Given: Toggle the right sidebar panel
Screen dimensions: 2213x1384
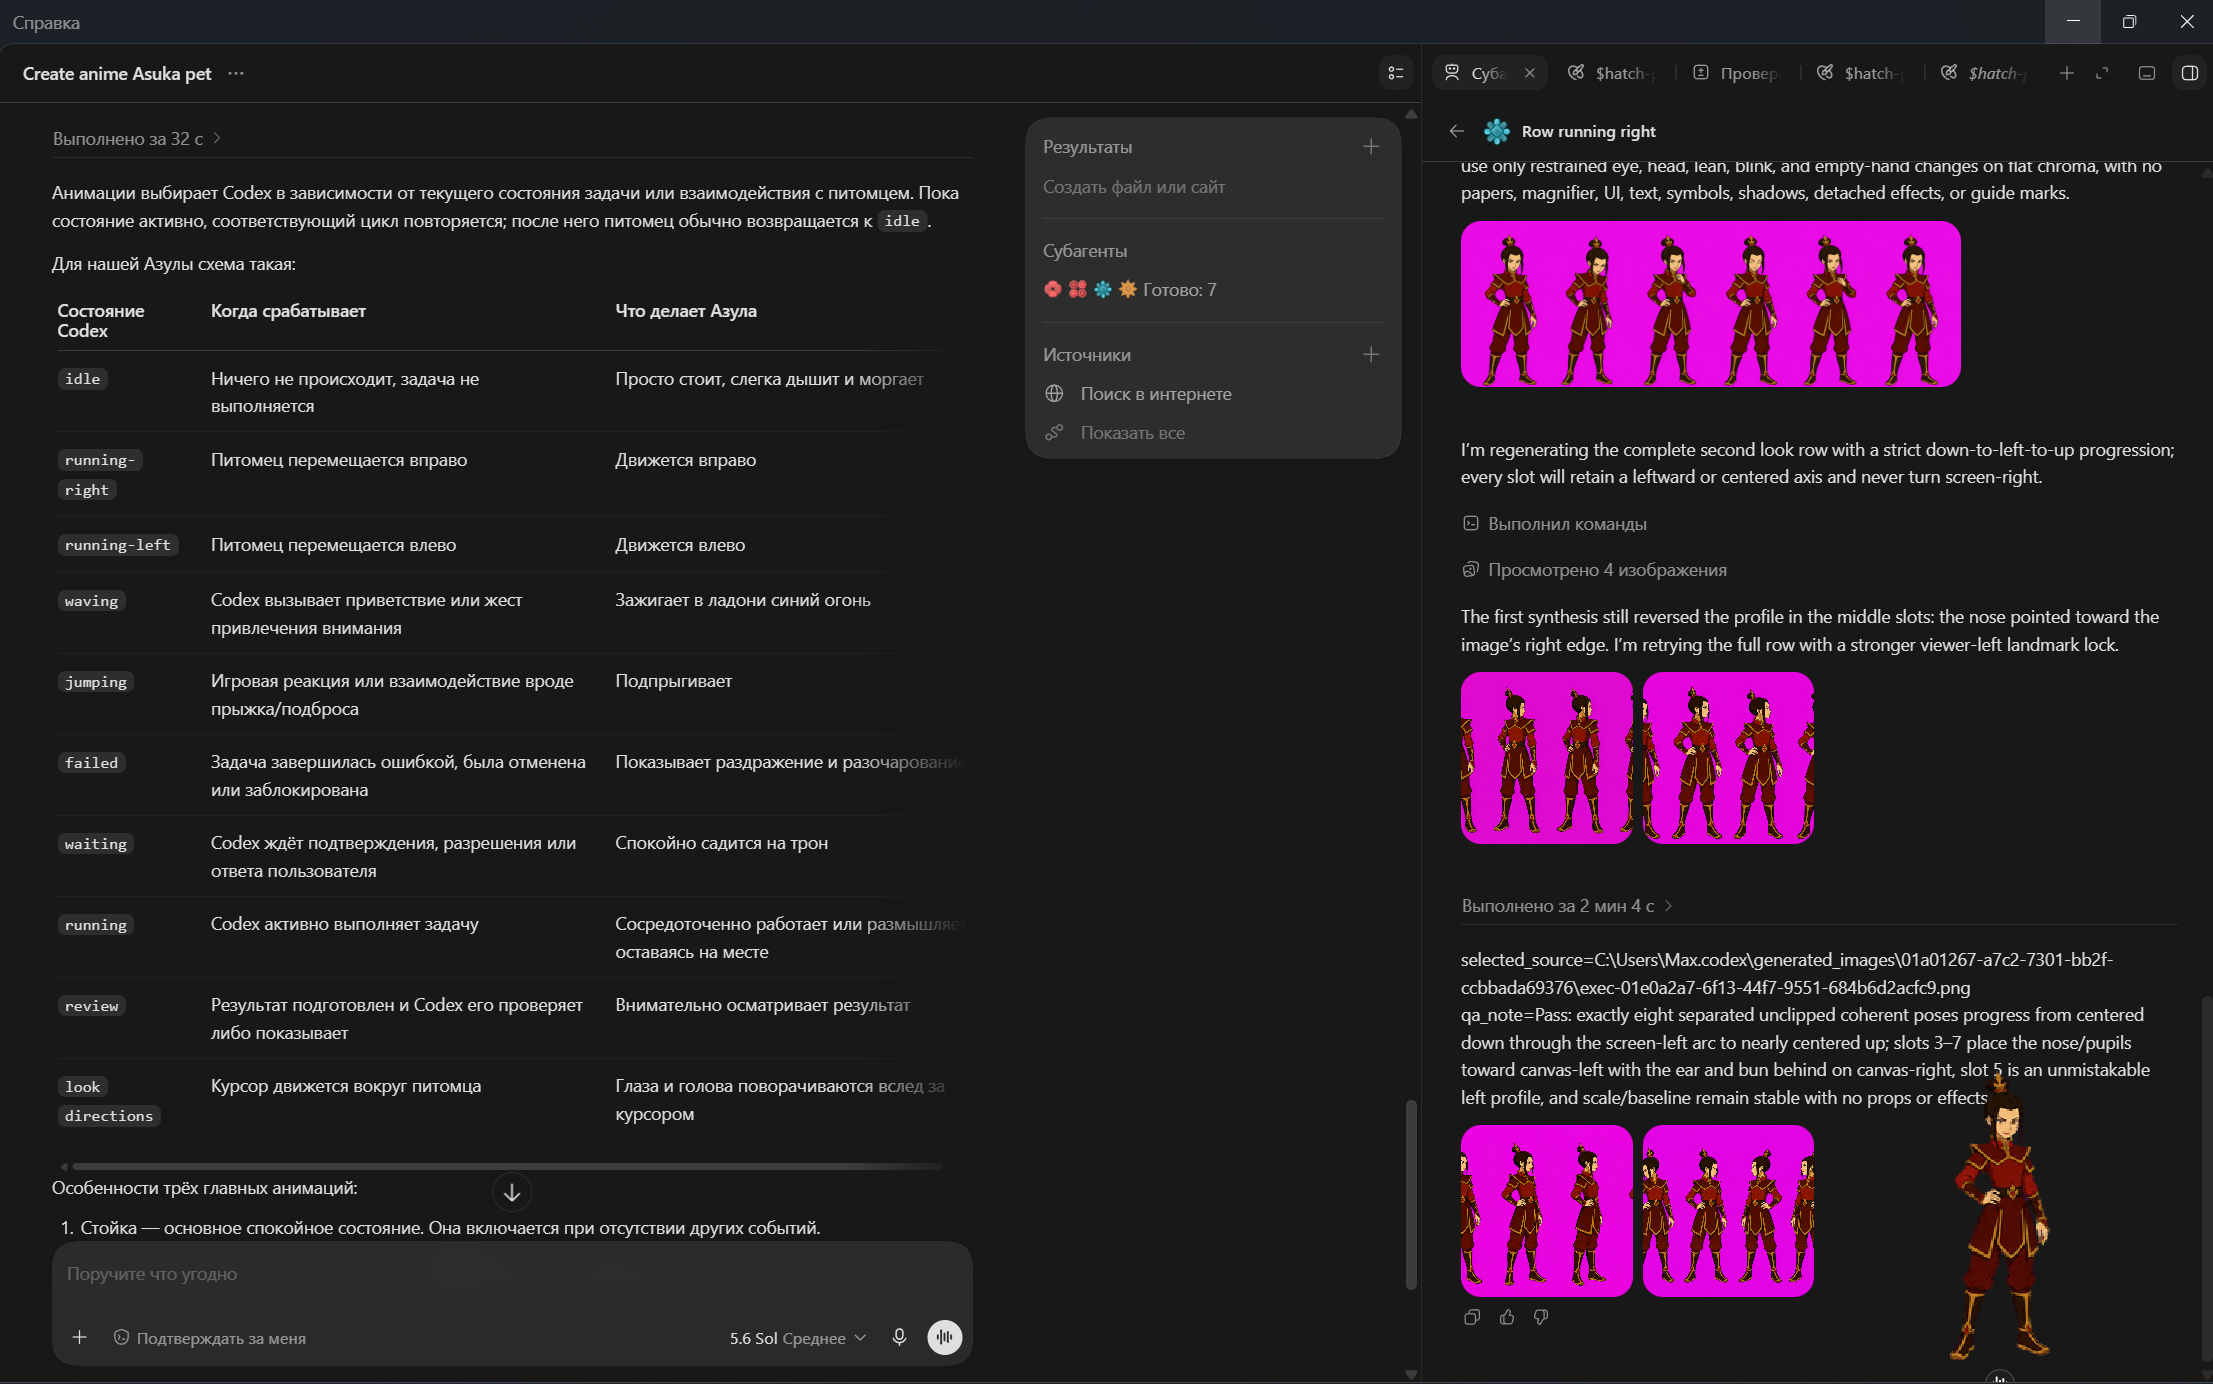Looking at the screenshot, I should coord(2190,73).
